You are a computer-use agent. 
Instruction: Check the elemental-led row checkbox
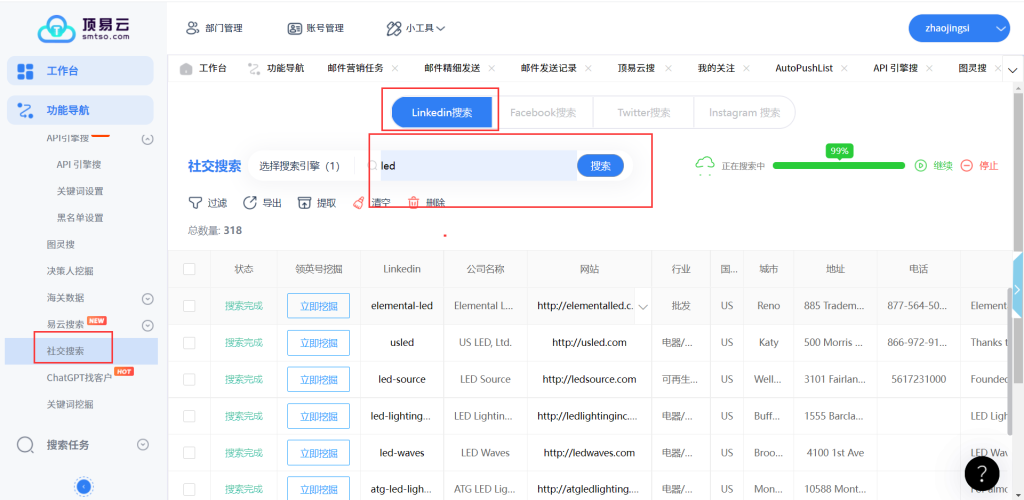point(189,306)
